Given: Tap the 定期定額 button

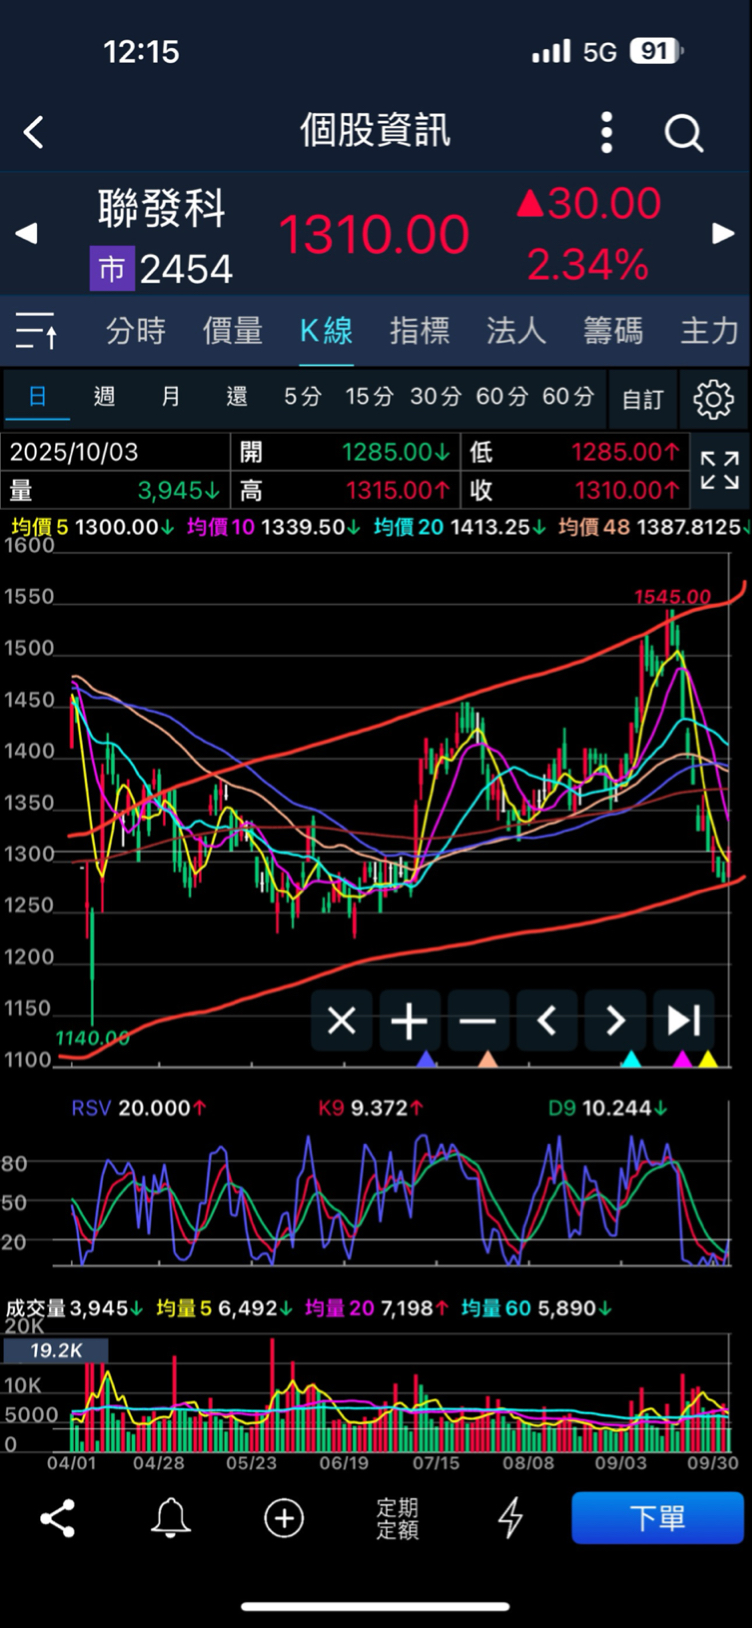Looking at the screenshot, I should coord(397,1518).
